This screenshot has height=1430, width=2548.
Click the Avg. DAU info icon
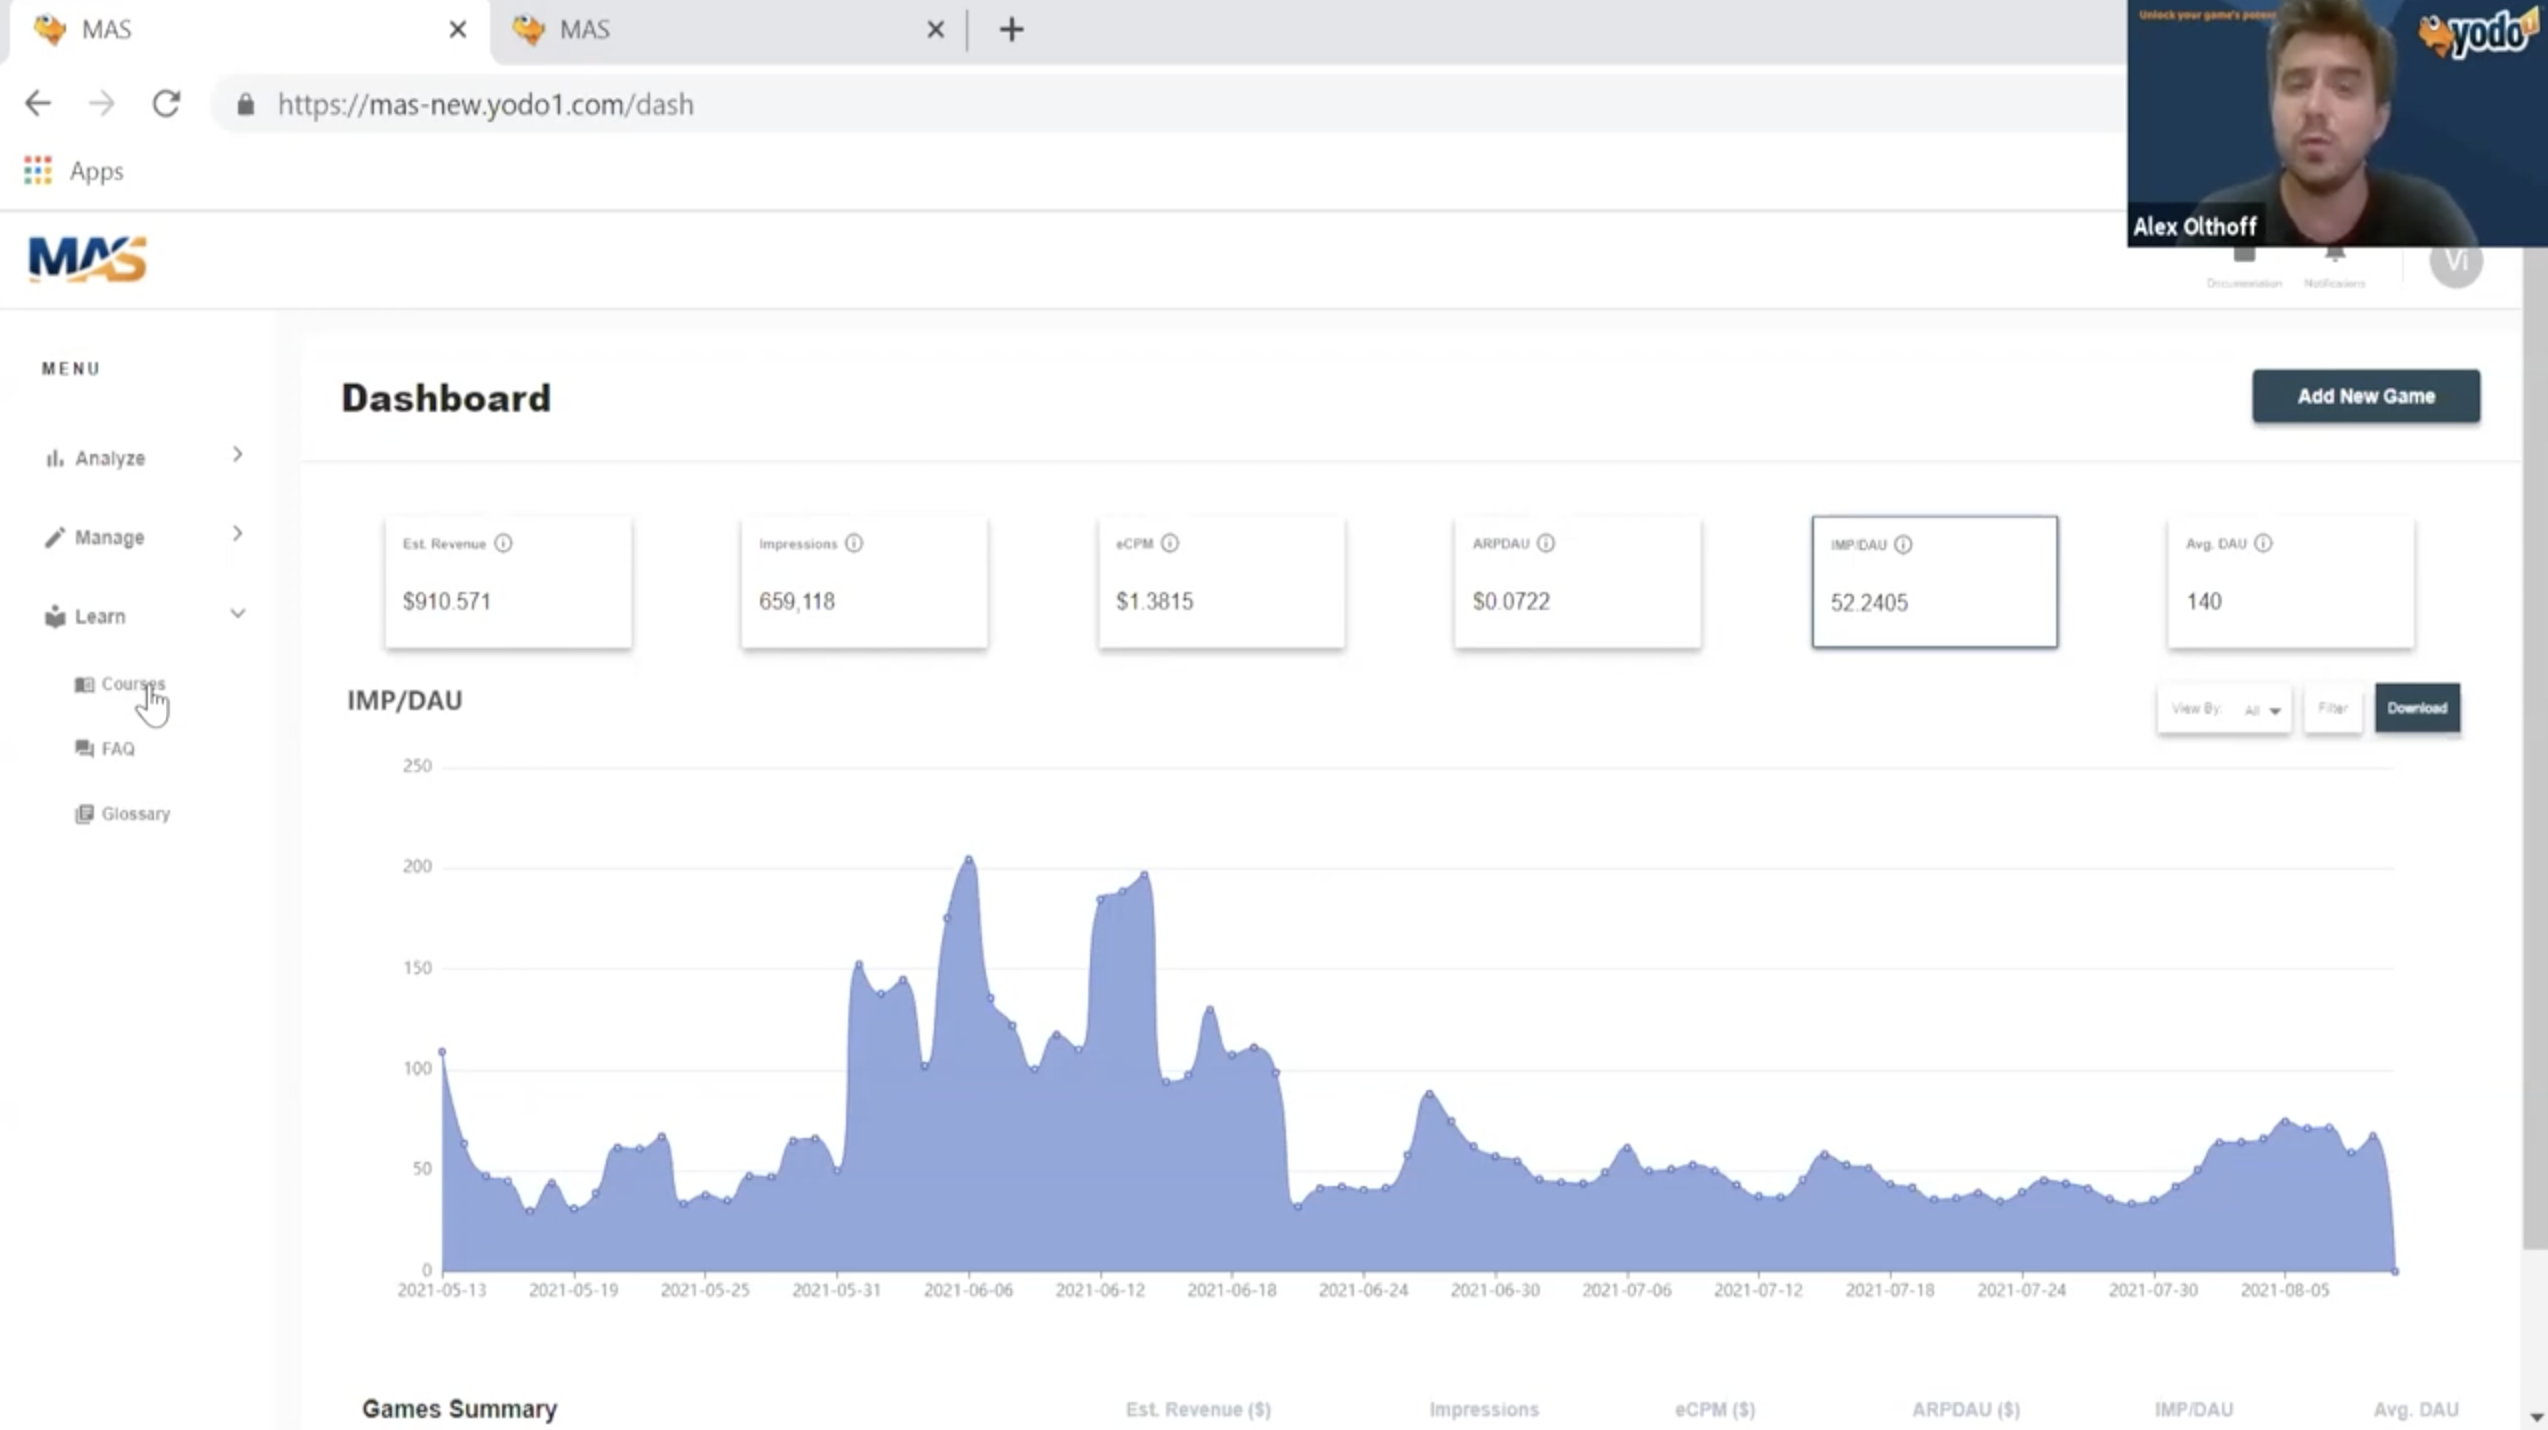[2263, 543]
